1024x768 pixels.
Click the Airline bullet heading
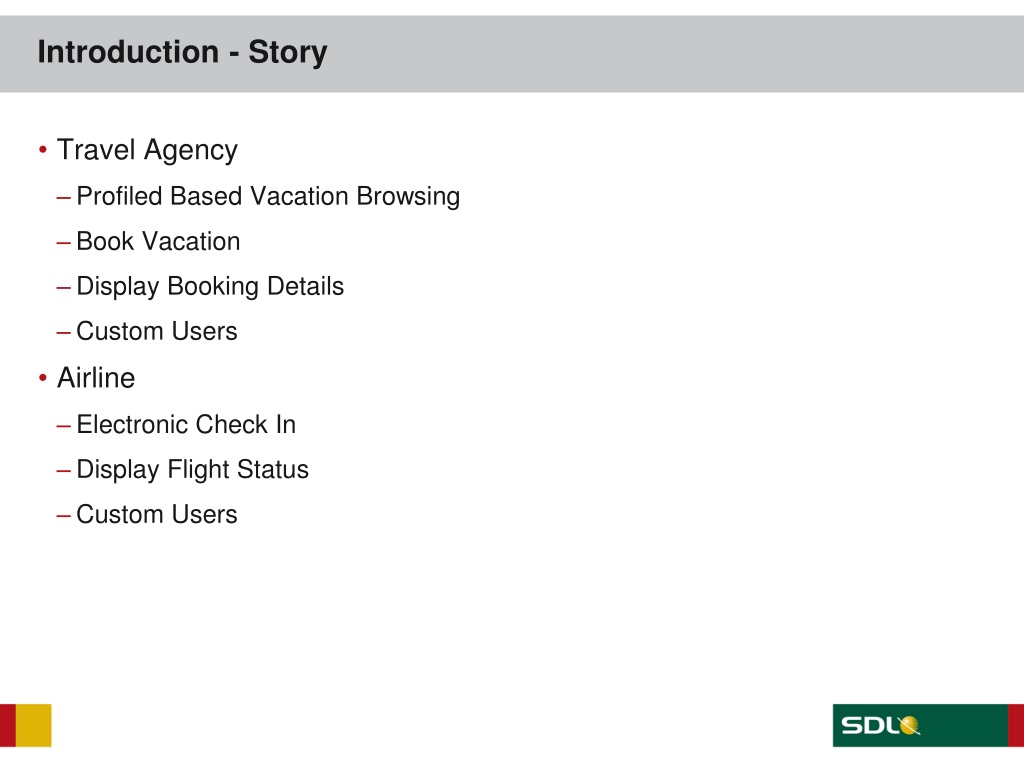tap(96, 377)
